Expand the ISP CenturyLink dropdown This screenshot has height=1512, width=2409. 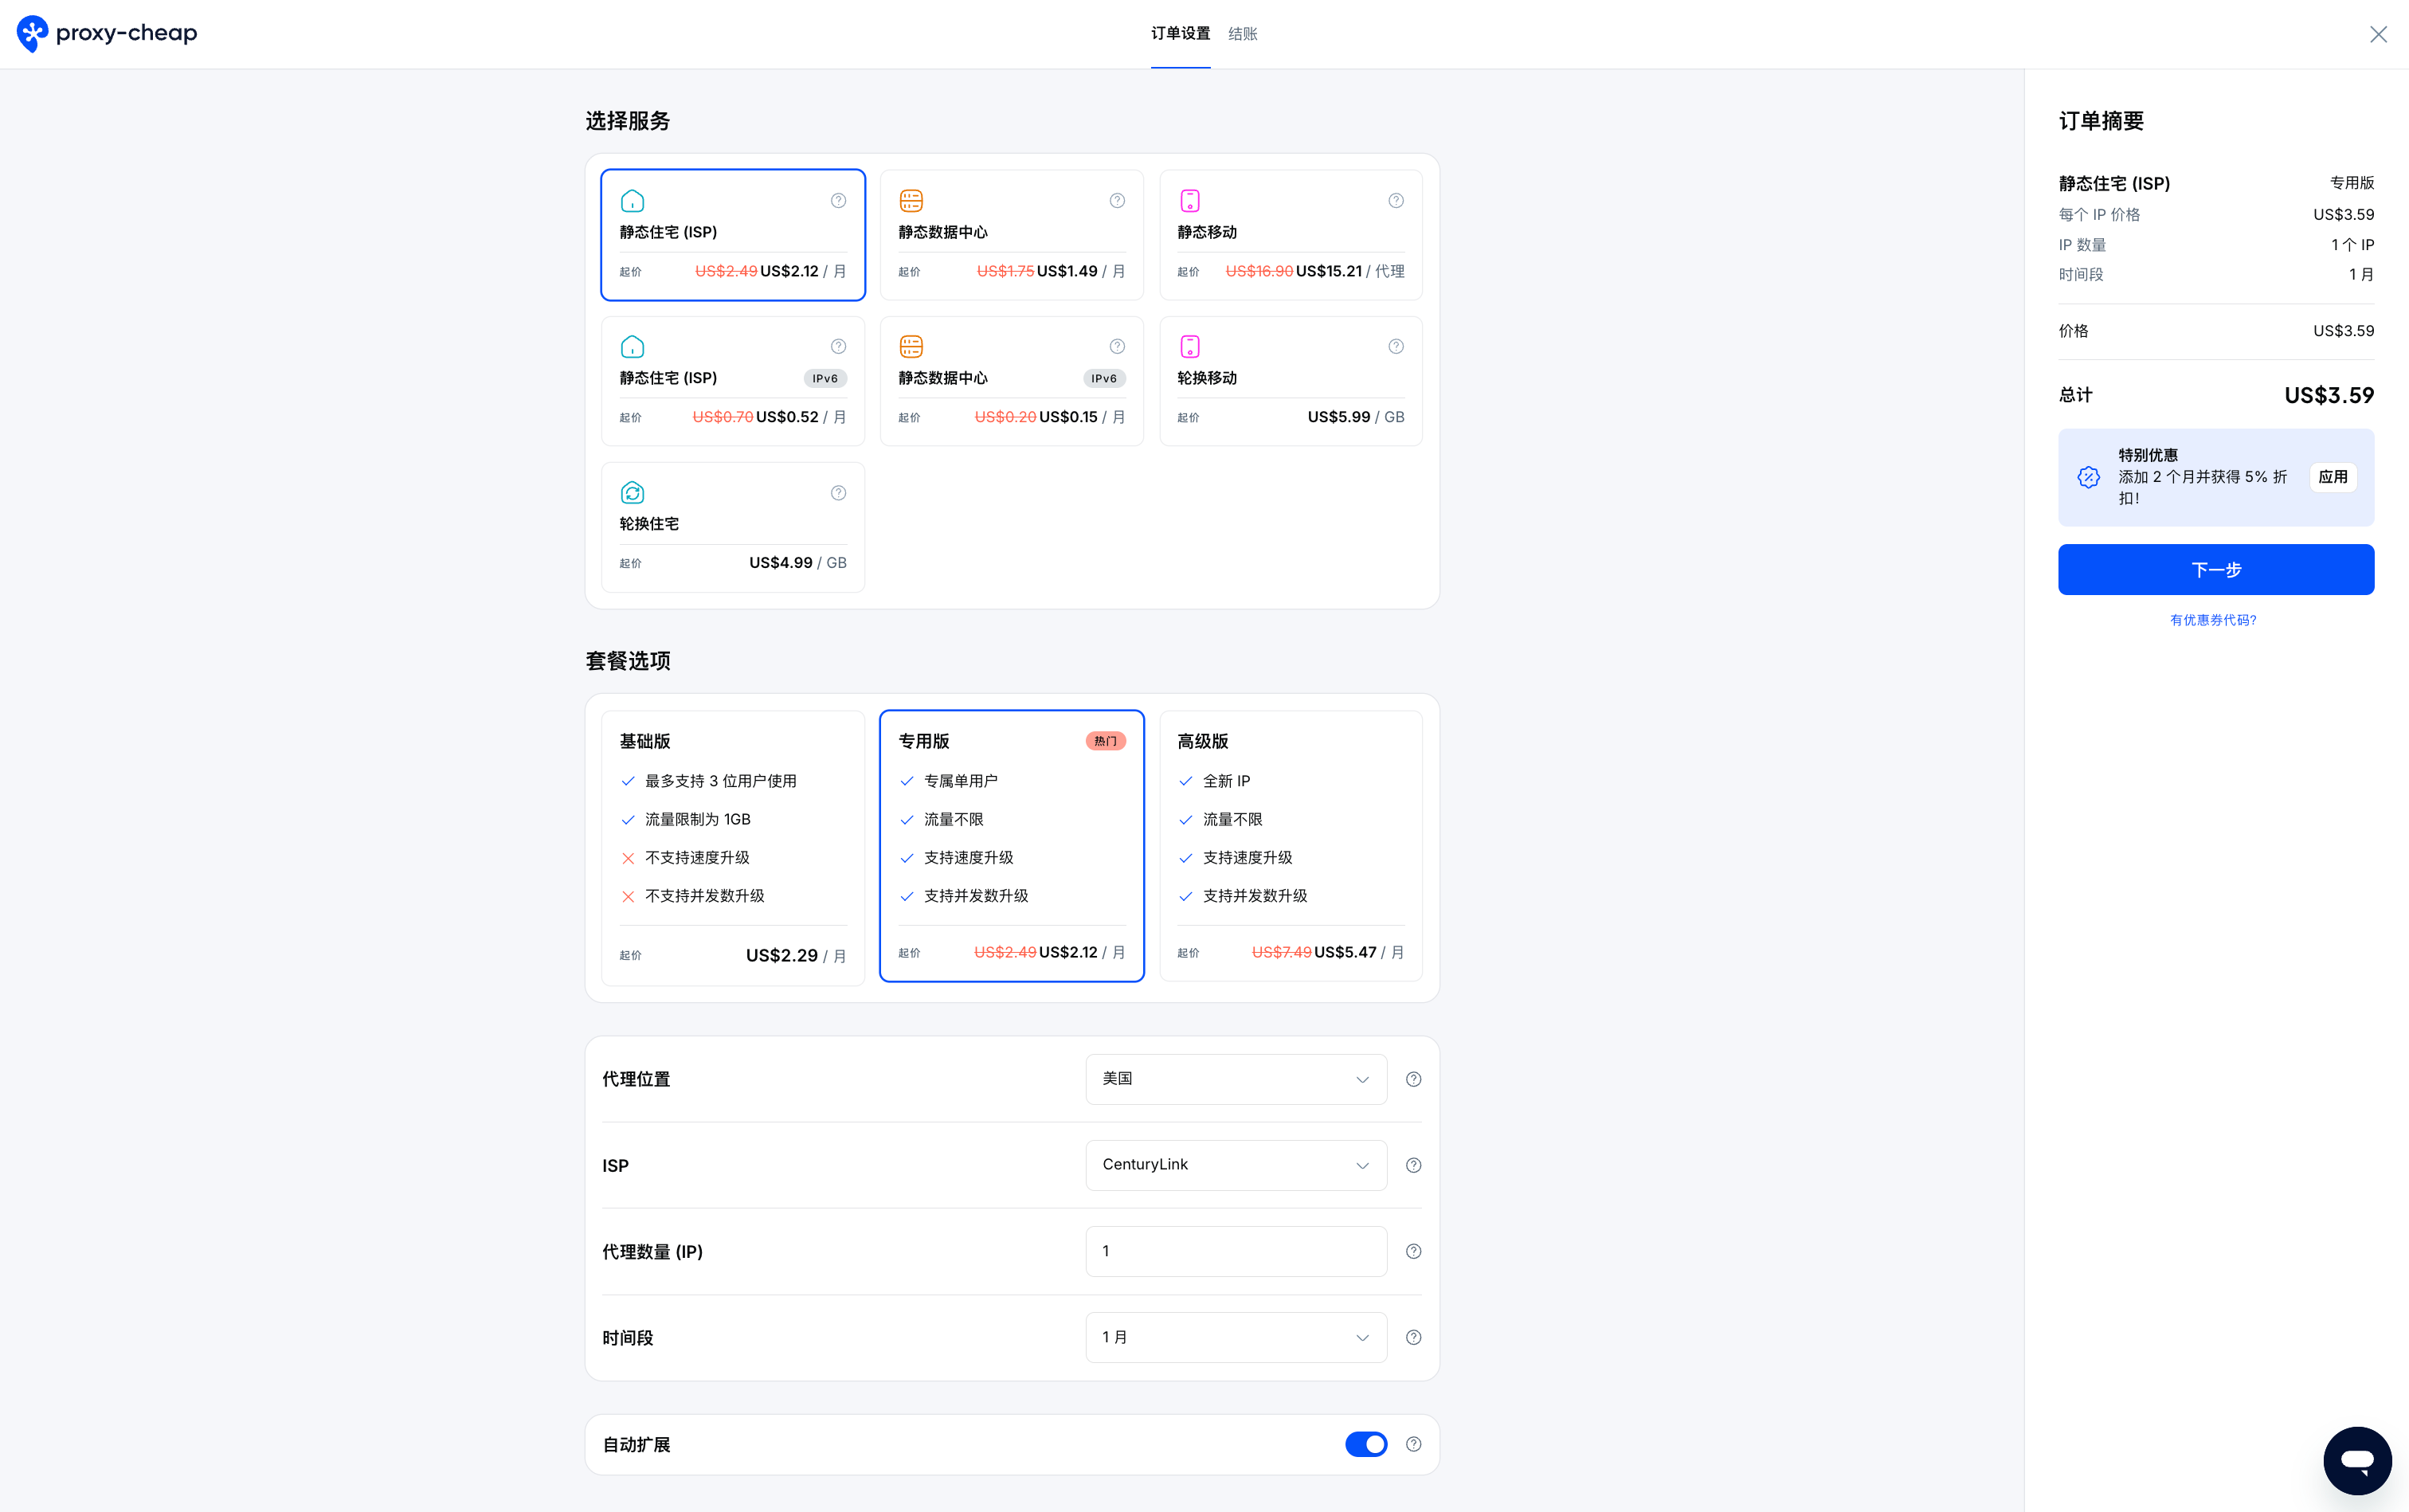1235,1165
